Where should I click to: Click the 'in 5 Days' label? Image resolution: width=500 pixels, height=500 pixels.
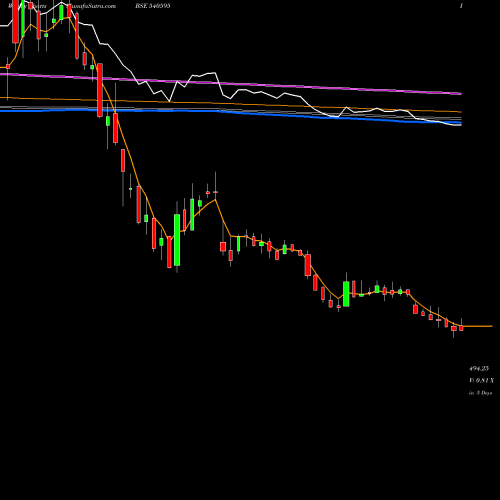[x=481, y=393]
